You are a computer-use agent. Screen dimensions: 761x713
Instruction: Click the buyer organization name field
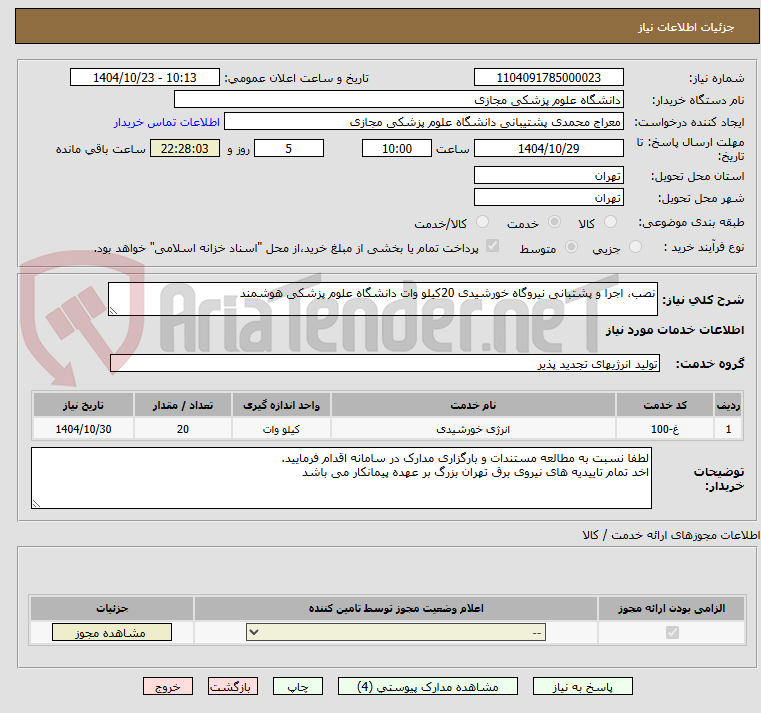[398, 100]
